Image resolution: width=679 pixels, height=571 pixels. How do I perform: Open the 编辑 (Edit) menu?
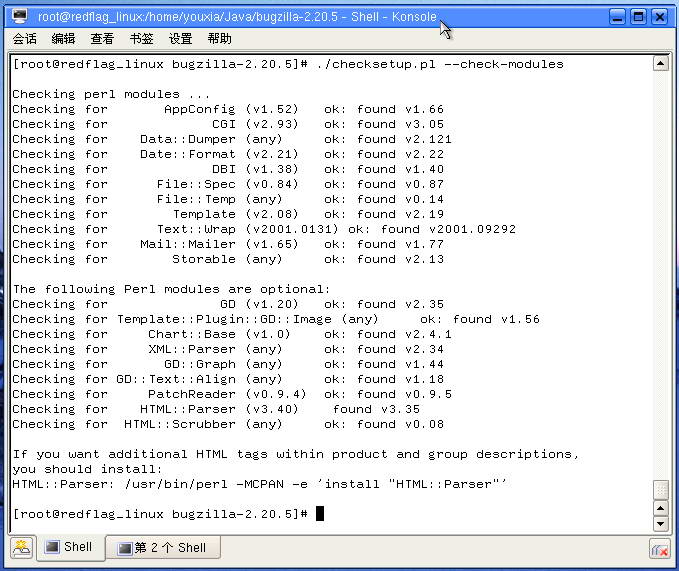click(63, 39)
